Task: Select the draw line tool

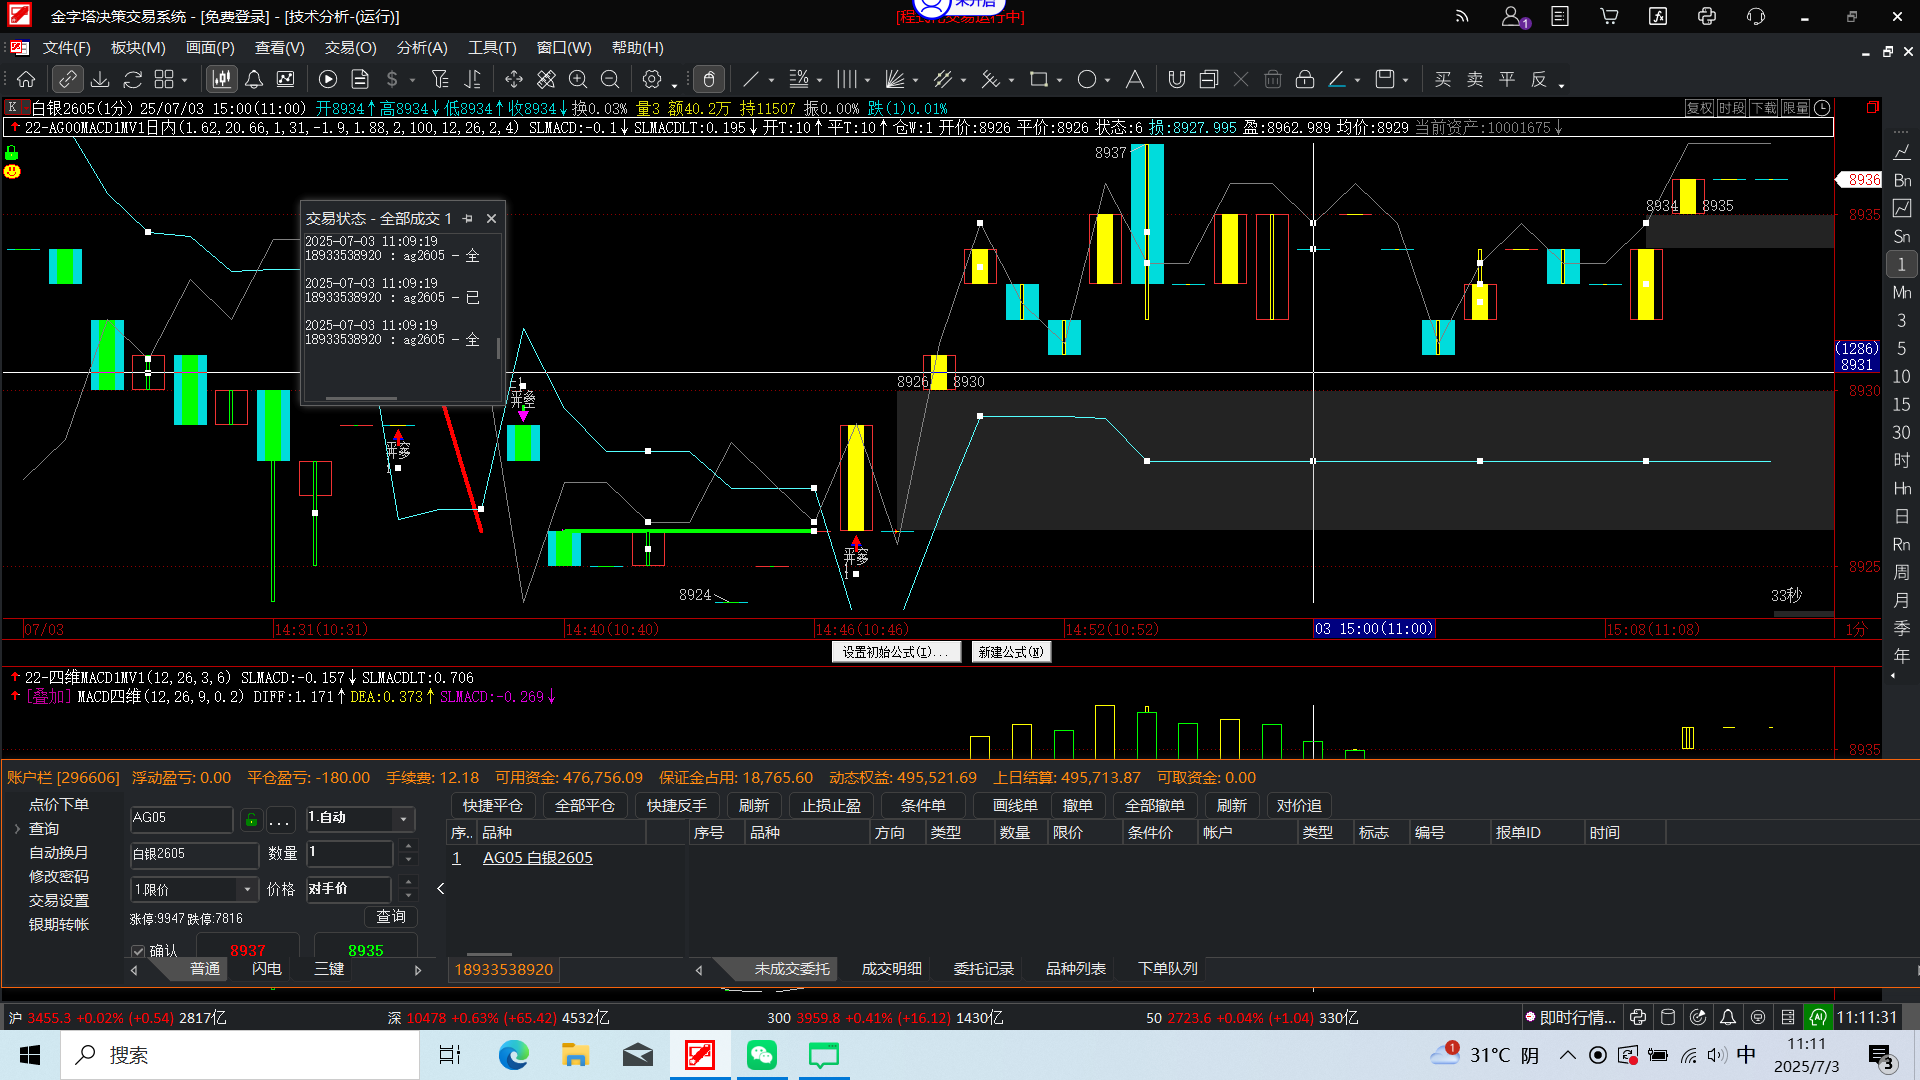Action: (751, 79)
